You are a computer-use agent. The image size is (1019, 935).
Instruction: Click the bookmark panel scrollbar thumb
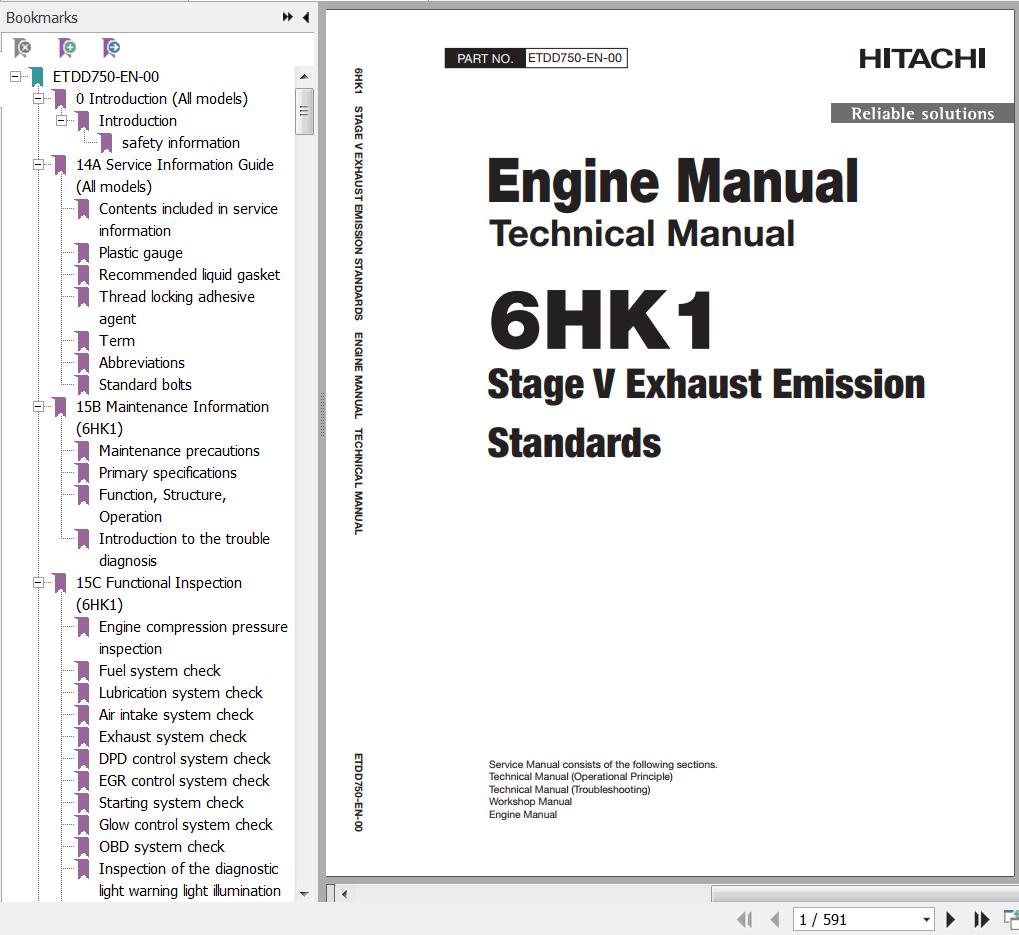(303, 111)
